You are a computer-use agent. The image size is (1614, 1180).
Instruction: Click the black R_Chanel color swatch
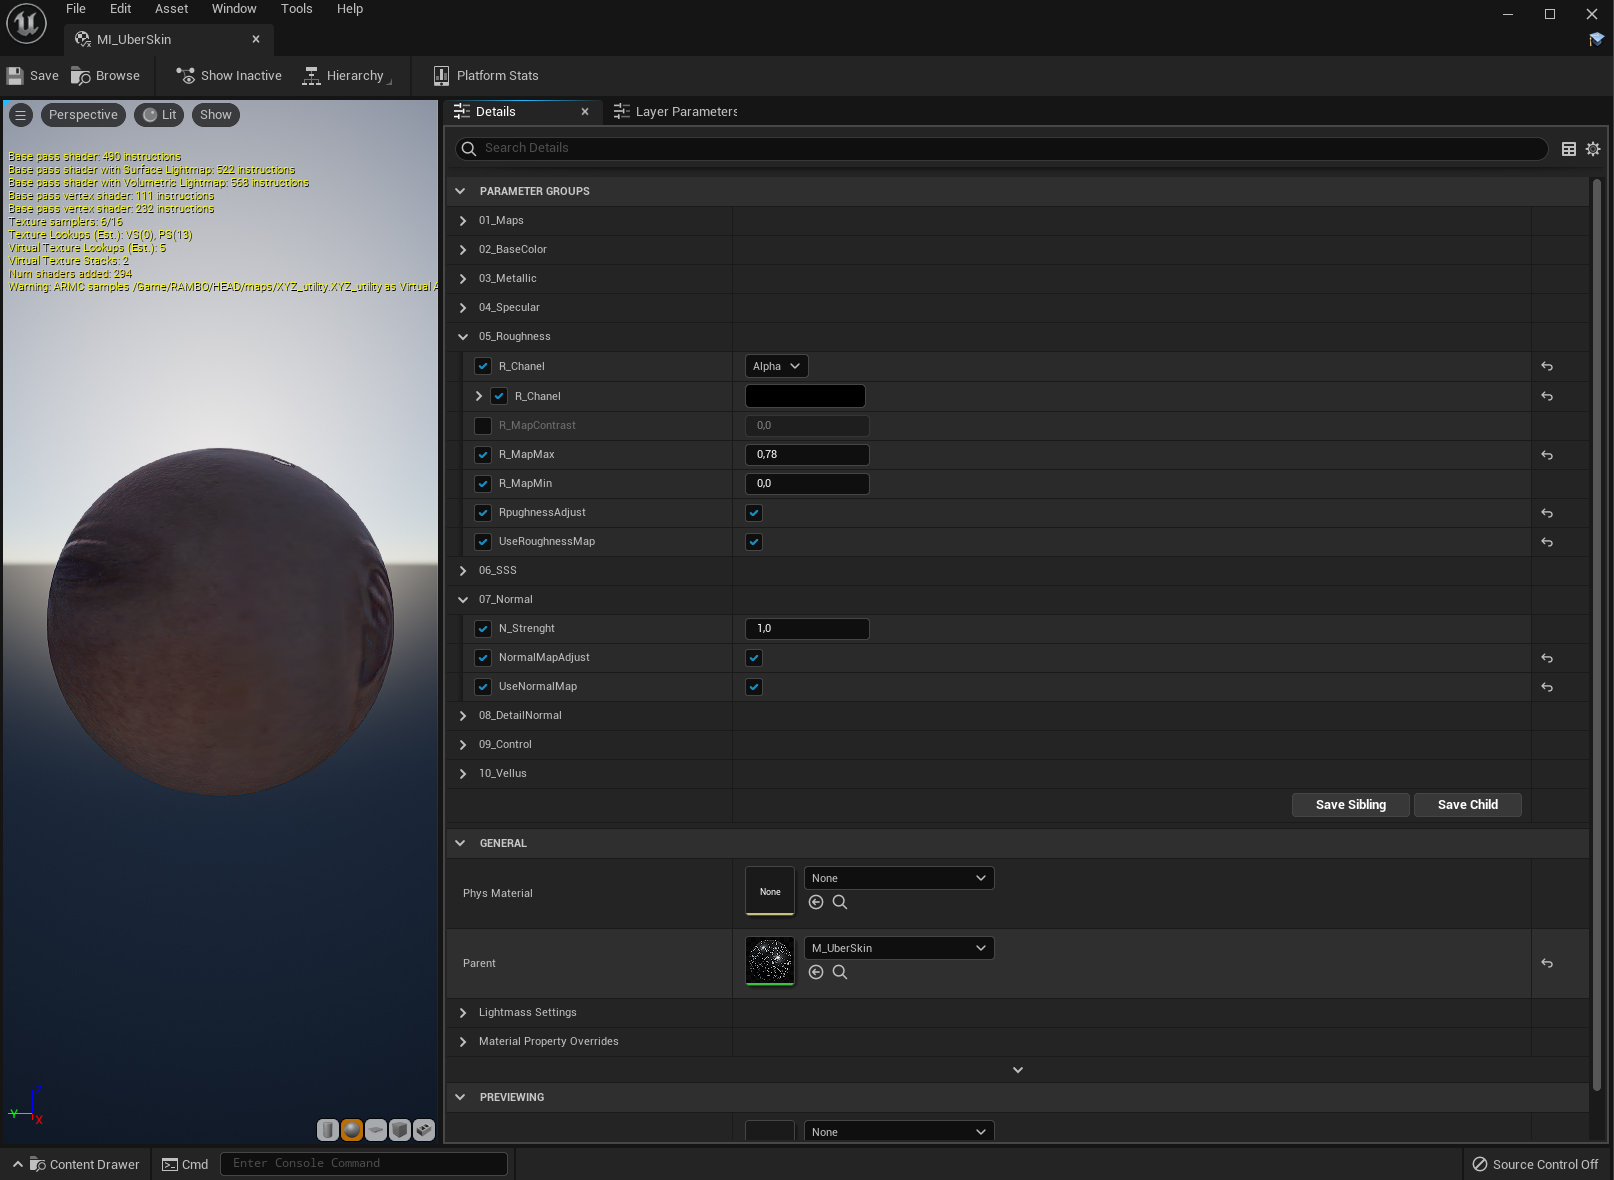tap(805, 396)
